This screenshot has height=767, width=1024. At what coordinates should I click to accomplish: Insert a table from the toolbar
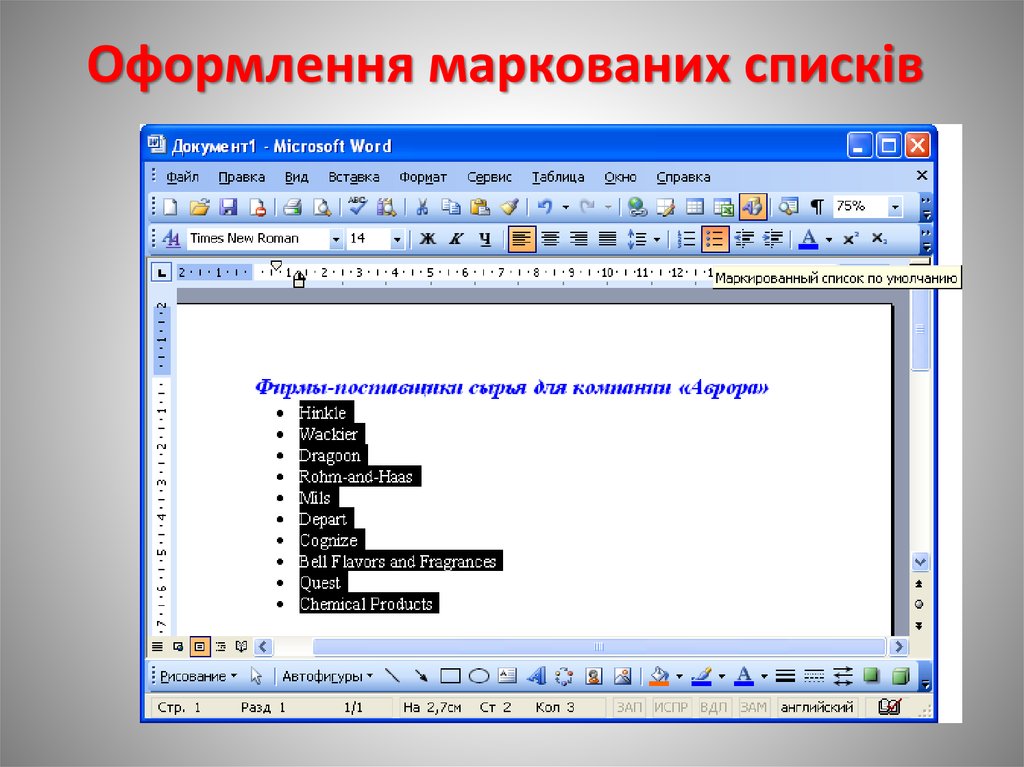click(694, 207)
